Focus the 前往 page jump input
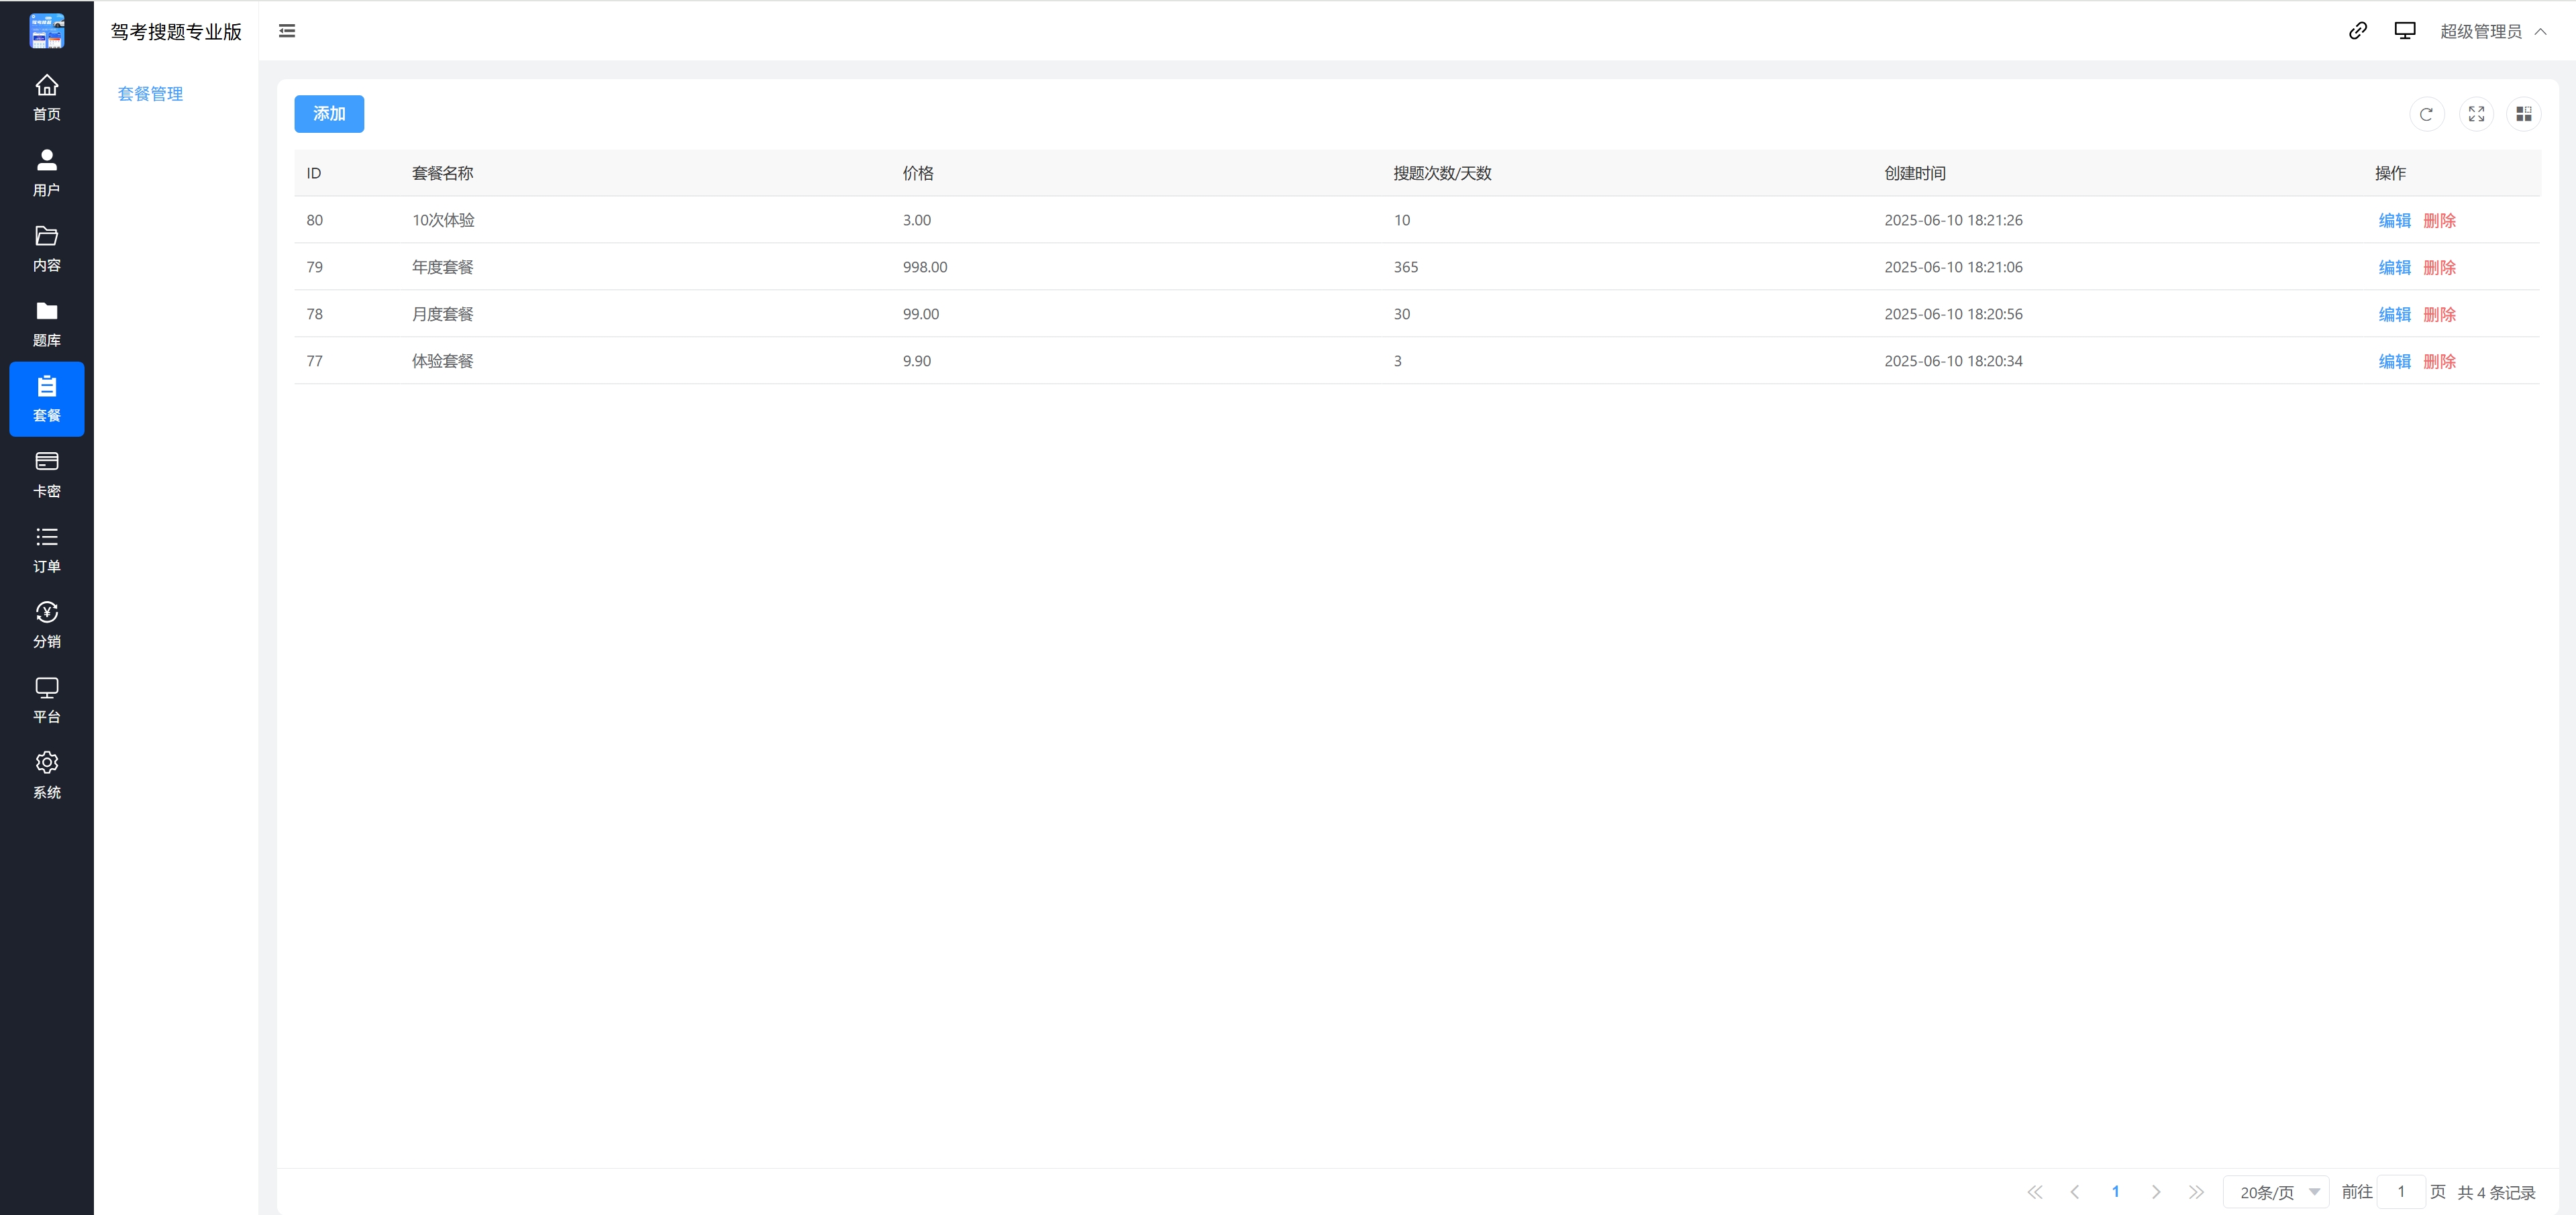The width and height of the screenshot is (2576, 1215). click(2401, 1192)
